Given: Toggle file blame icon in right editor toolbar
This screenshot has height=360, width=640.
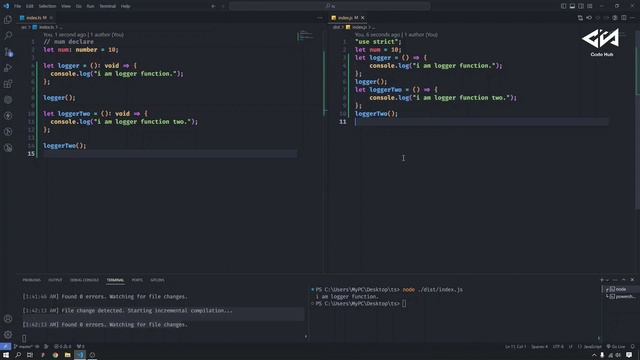Looking at the screenshot, I should point(615,18).
